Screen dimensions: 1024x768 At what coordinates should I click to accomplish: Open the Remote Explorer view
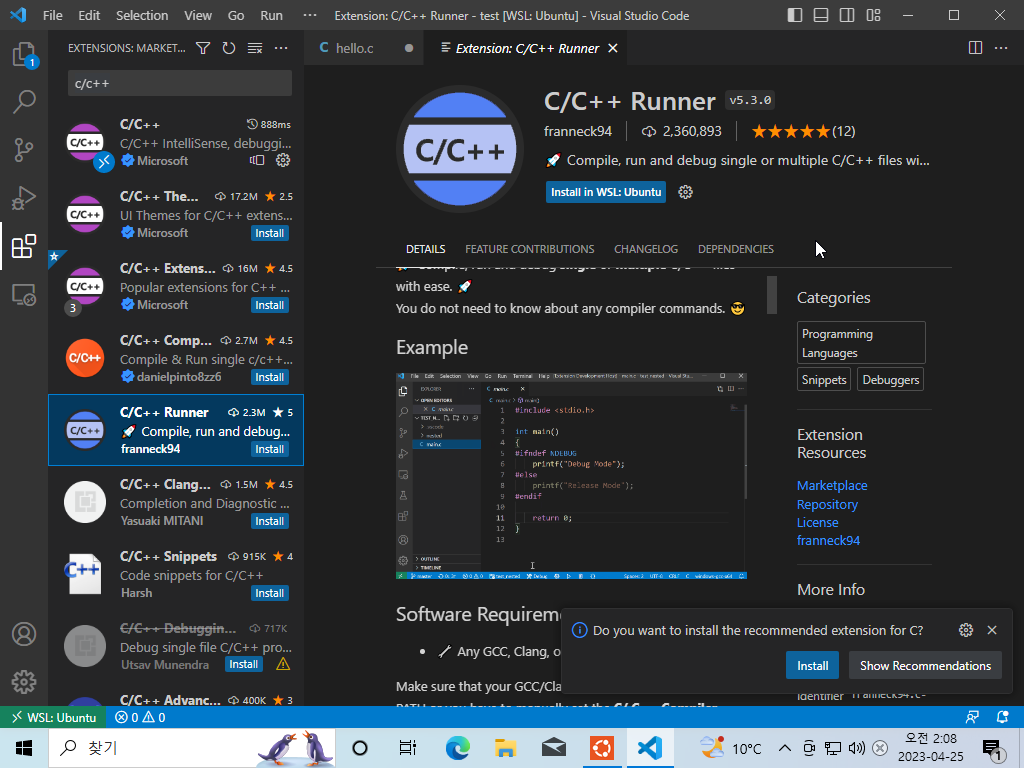pyautogui.click(x=24, y=295)
